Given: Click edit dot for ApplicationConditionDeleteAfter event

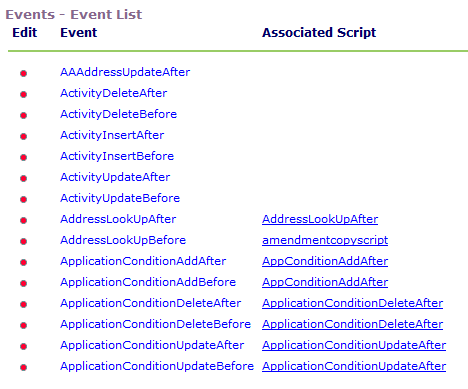Looking at the screenshot, I should 23,304.
